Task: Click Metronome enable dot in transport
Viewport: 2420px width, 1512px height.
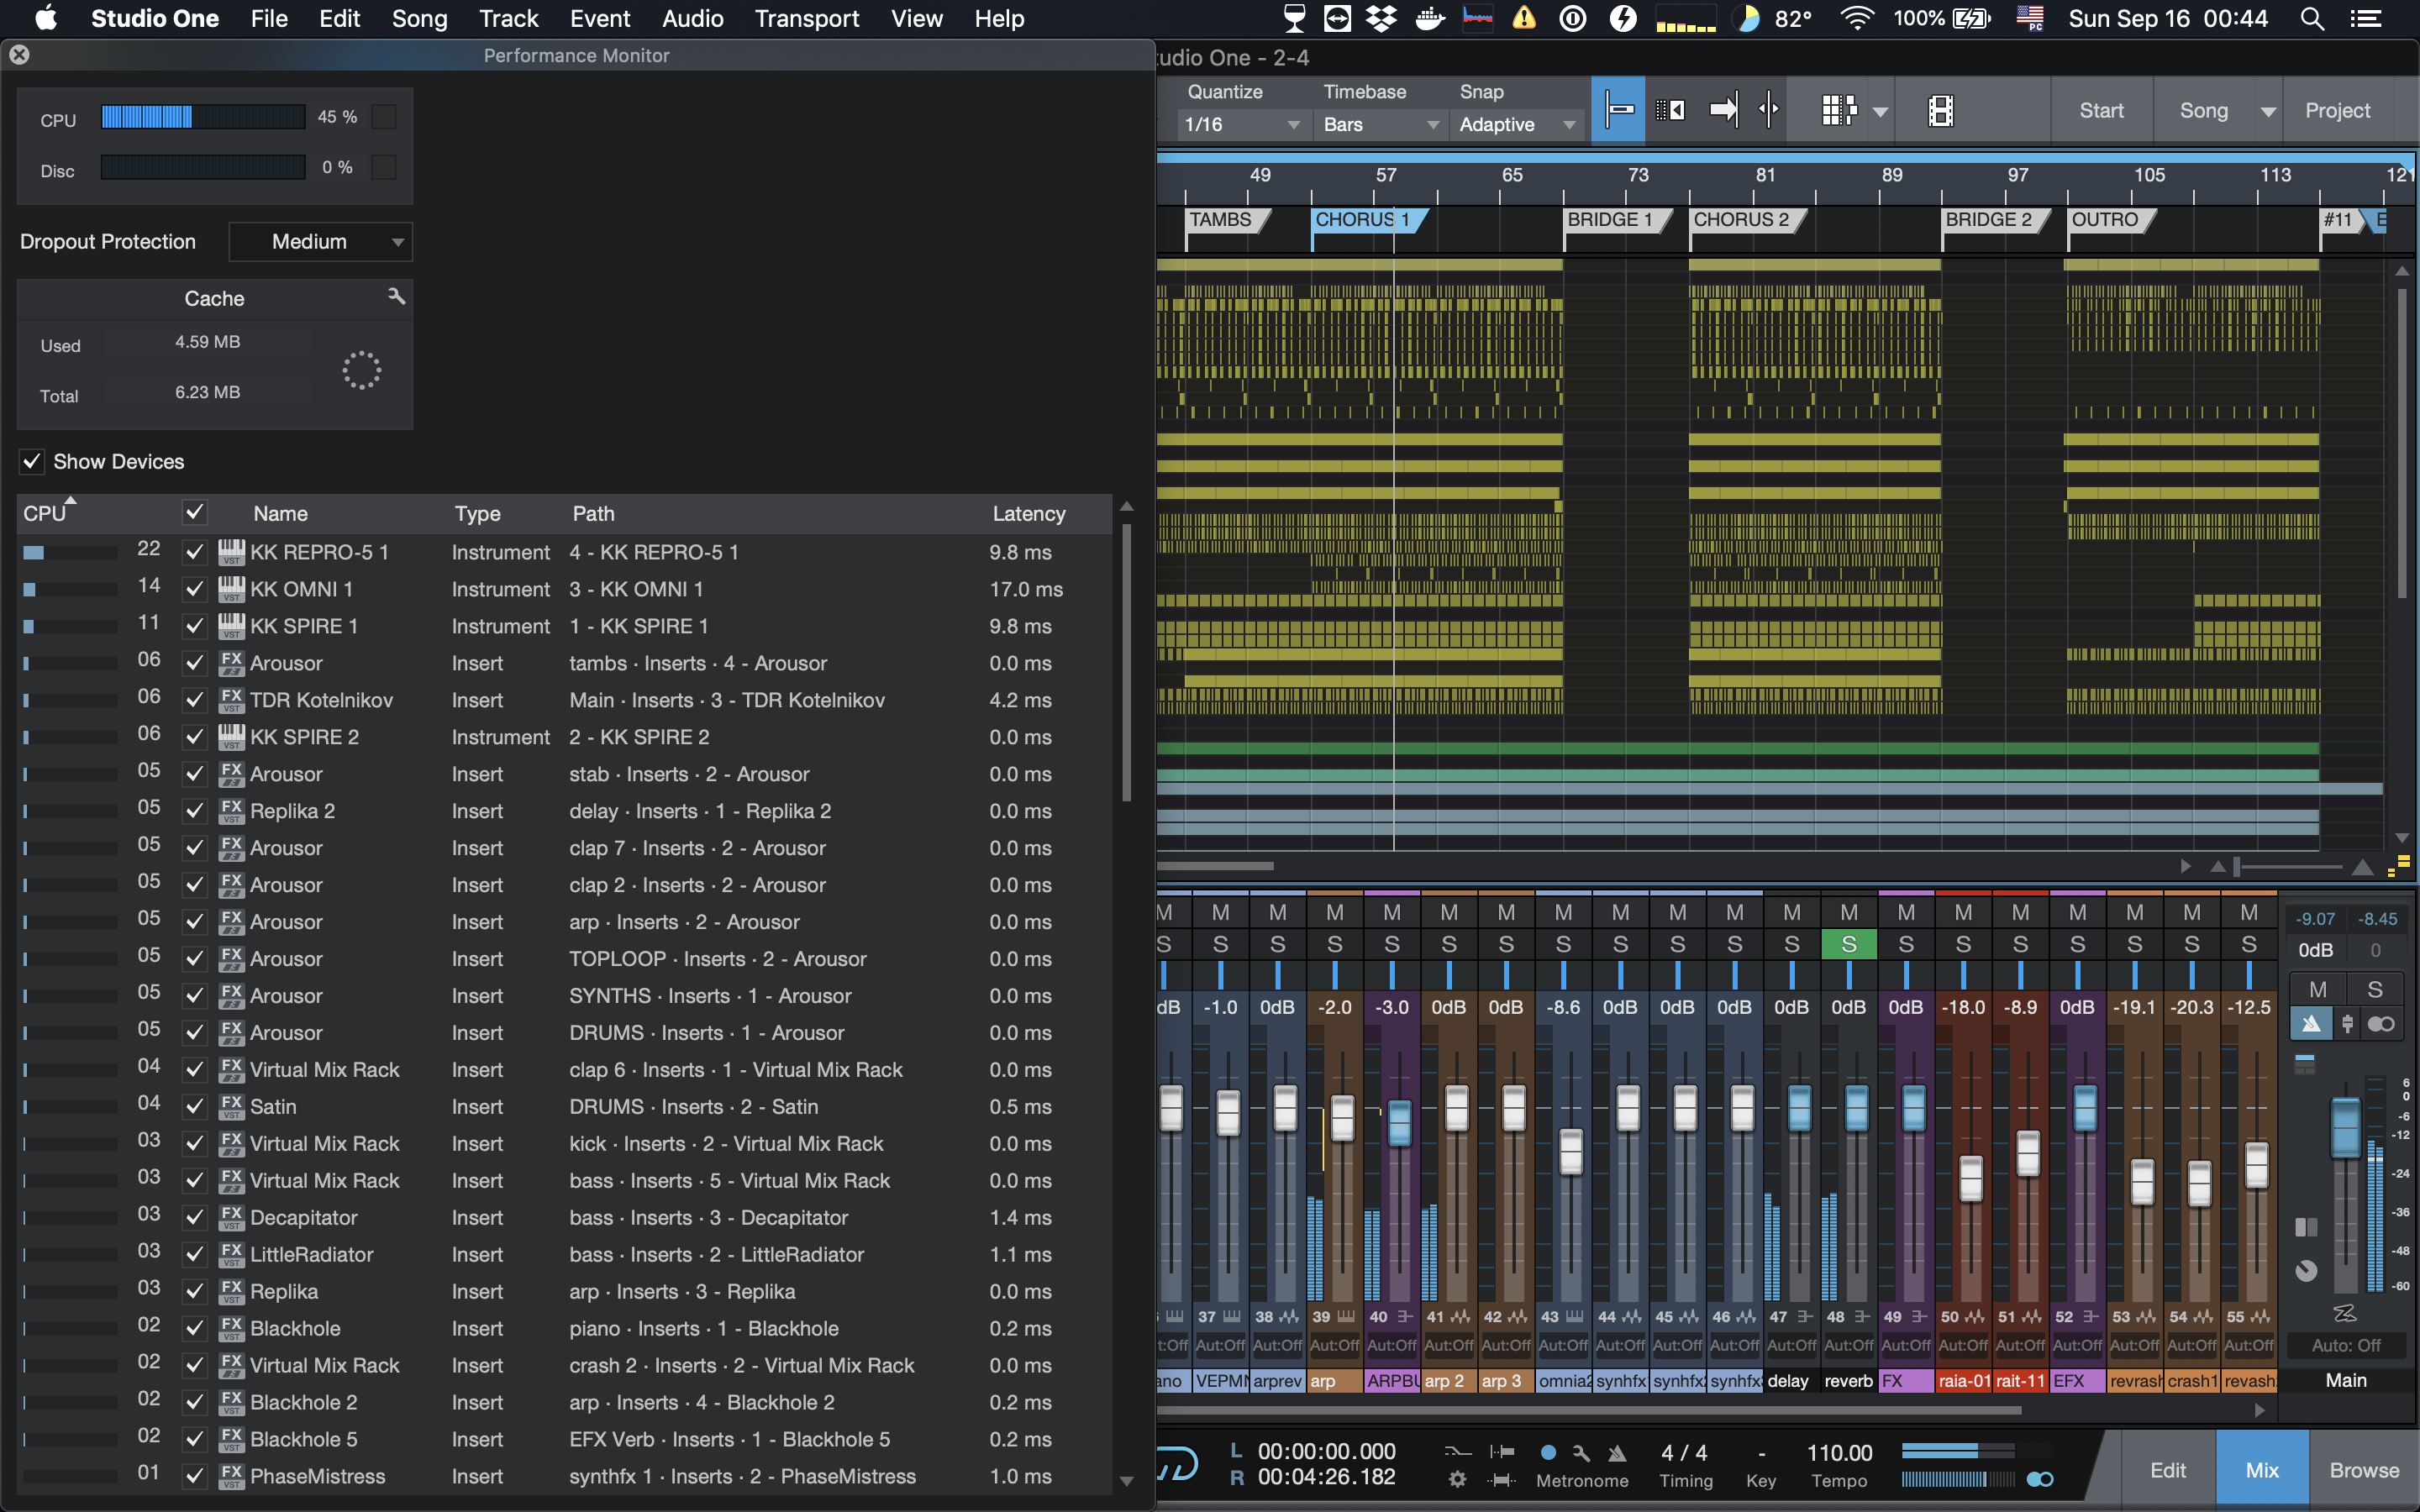Action: 1548,1452
